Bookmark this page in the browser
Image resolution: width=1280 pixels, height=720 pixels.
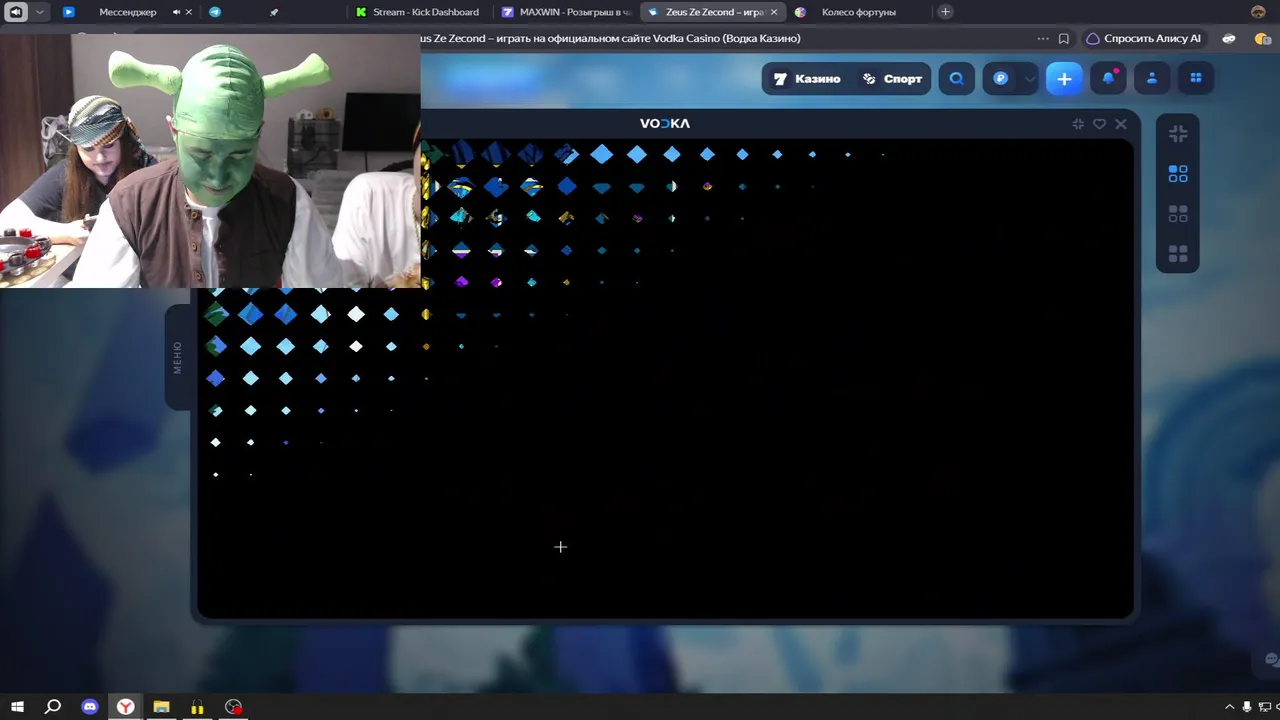click(1064, 39)
